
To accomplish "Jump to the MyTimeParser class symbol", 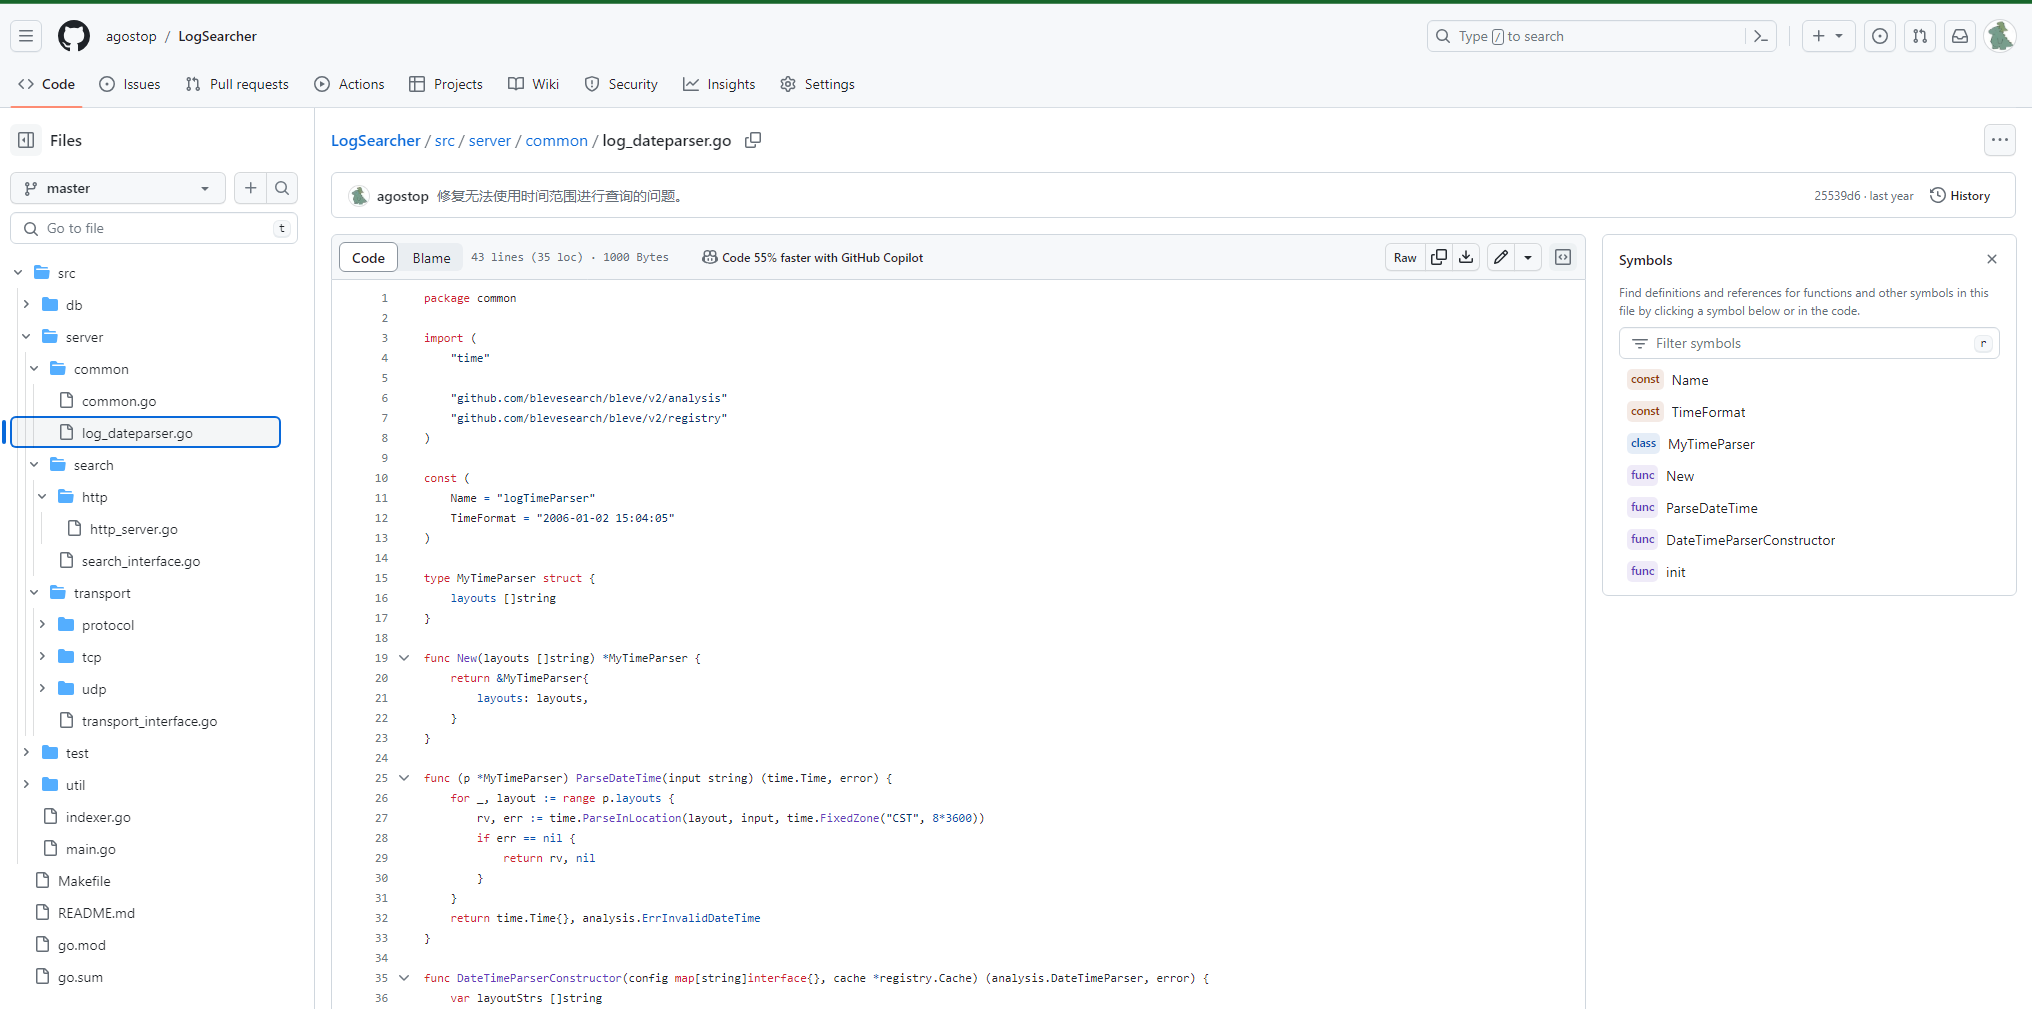I will tap(1711, 444).
